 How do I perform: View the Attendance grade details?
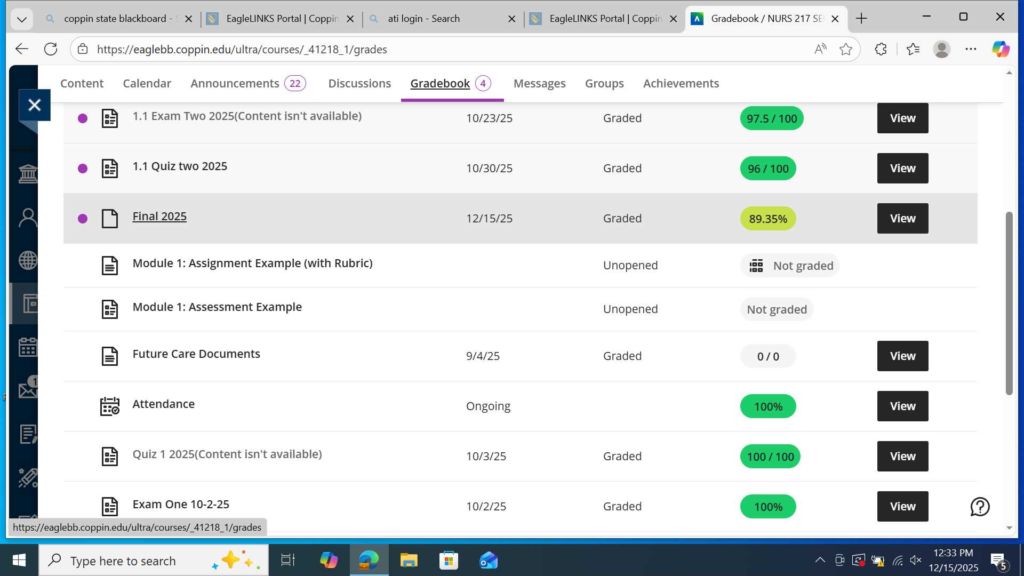coord(902,406)
